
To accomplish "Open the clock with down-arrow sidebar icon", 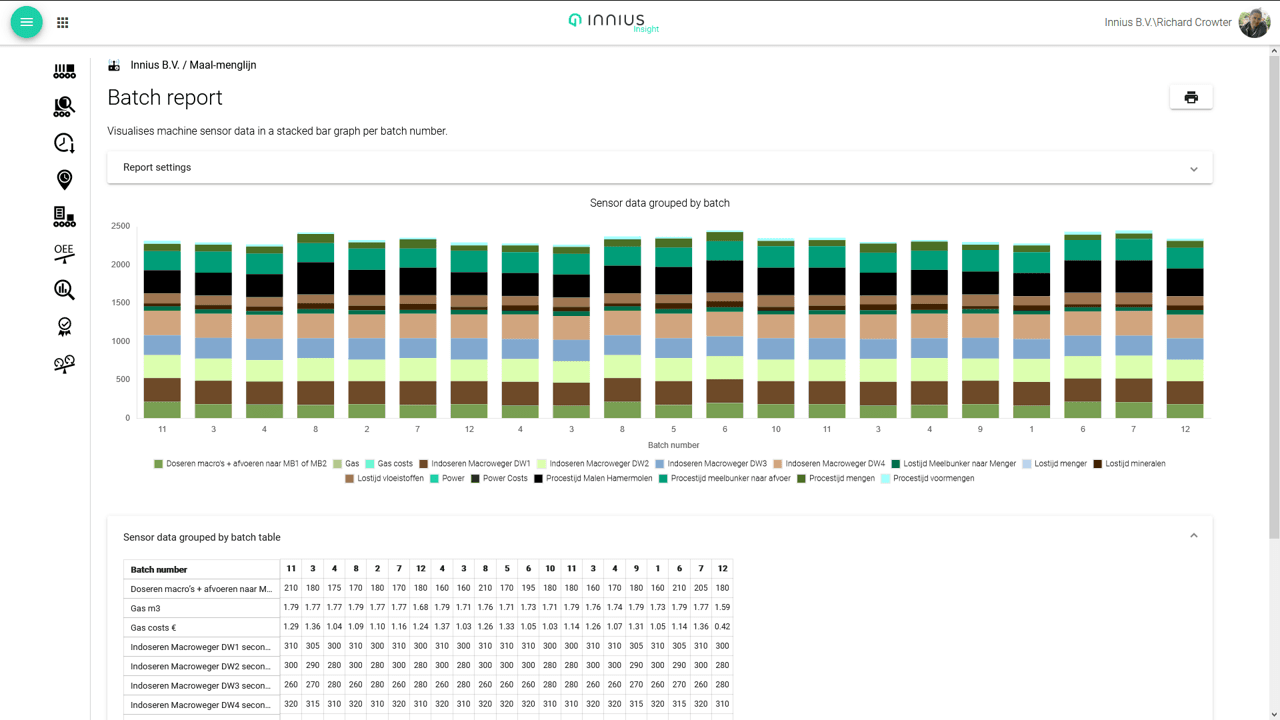I will click(64, 143).
